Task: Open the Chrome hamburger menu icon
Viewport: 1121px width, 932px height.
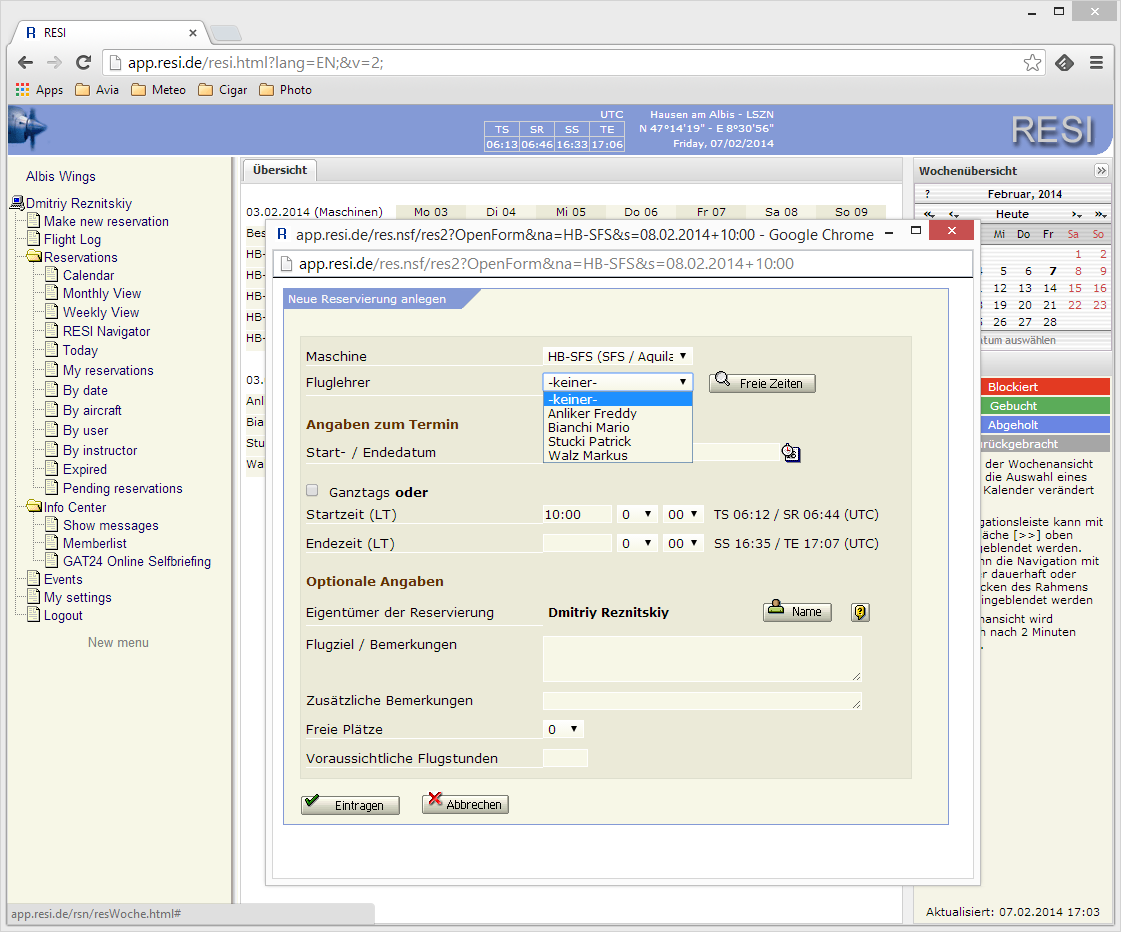Action: coord(1096,62)
